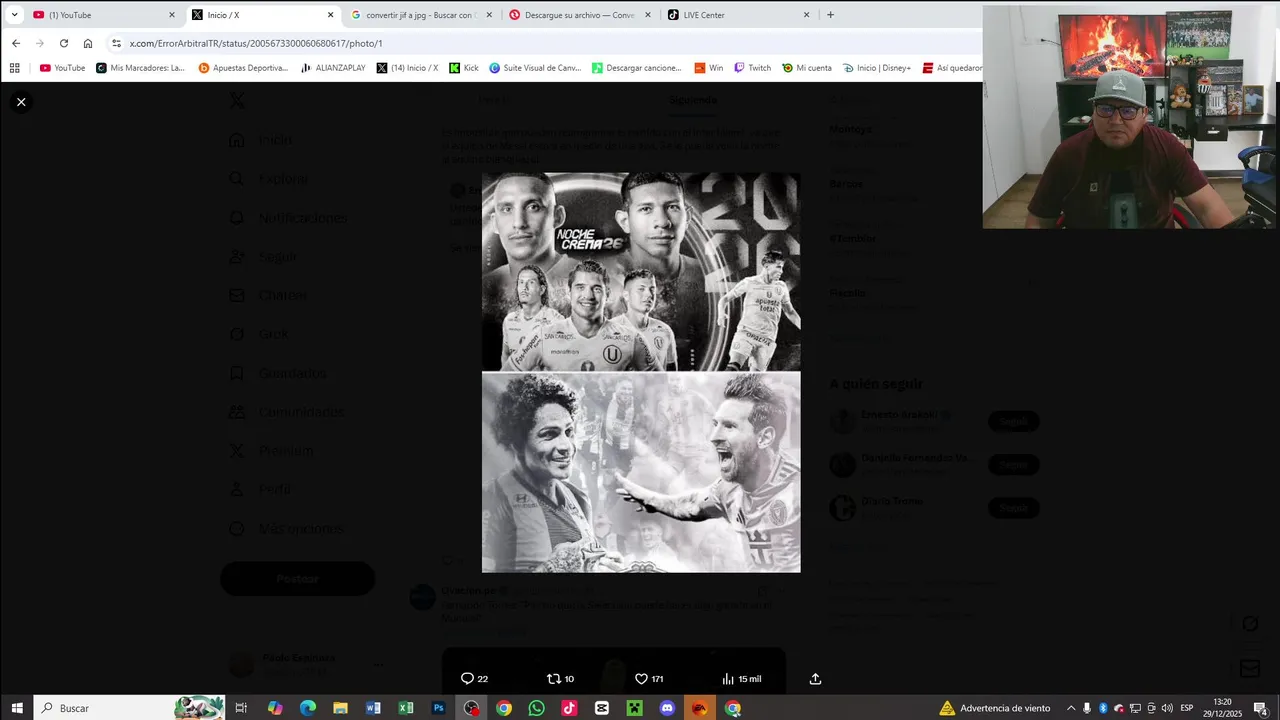Open Task View on taskbar
Screen dimensions: 1280x720
click(241, 708)
